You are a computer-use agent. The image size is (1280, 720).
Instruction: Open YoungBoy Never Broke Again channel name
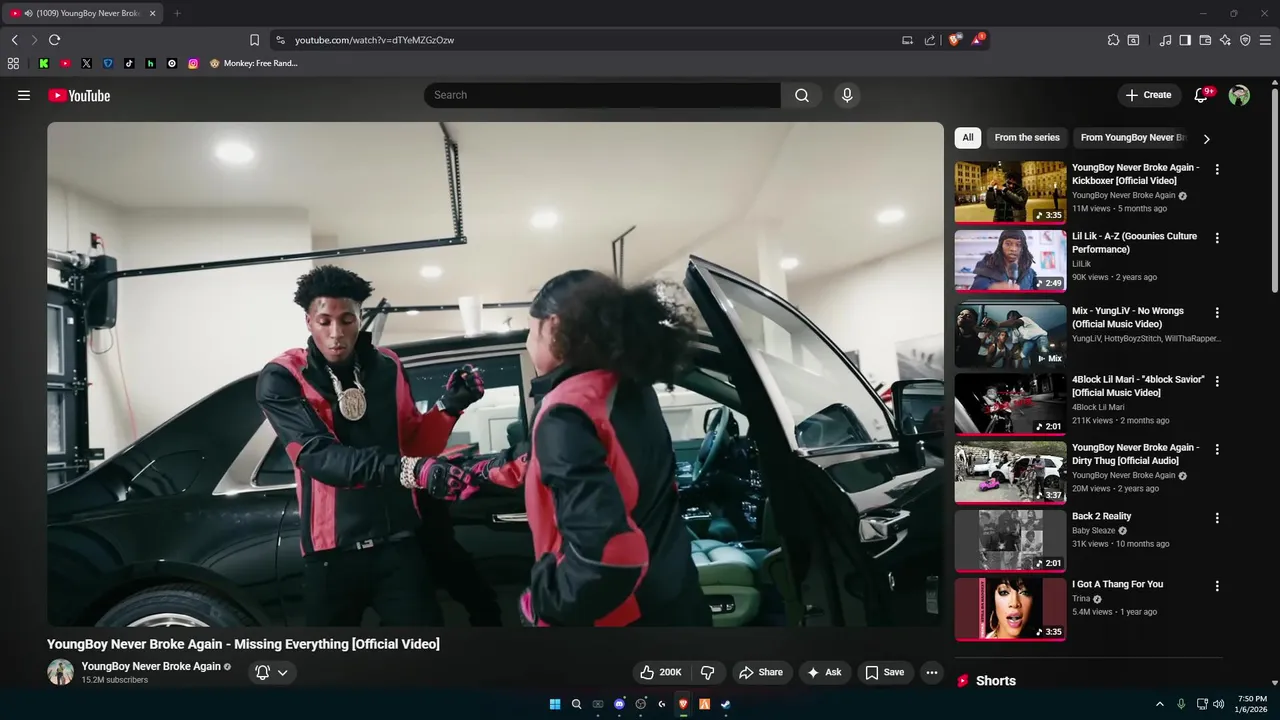pyautogui.click(x=151, y=666)
